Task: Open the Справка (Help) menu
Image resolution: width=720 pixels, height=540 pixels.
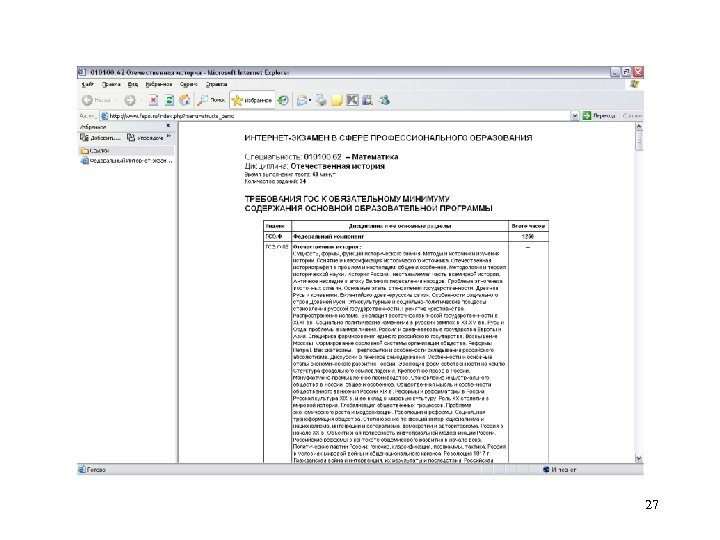Action: 216,84
